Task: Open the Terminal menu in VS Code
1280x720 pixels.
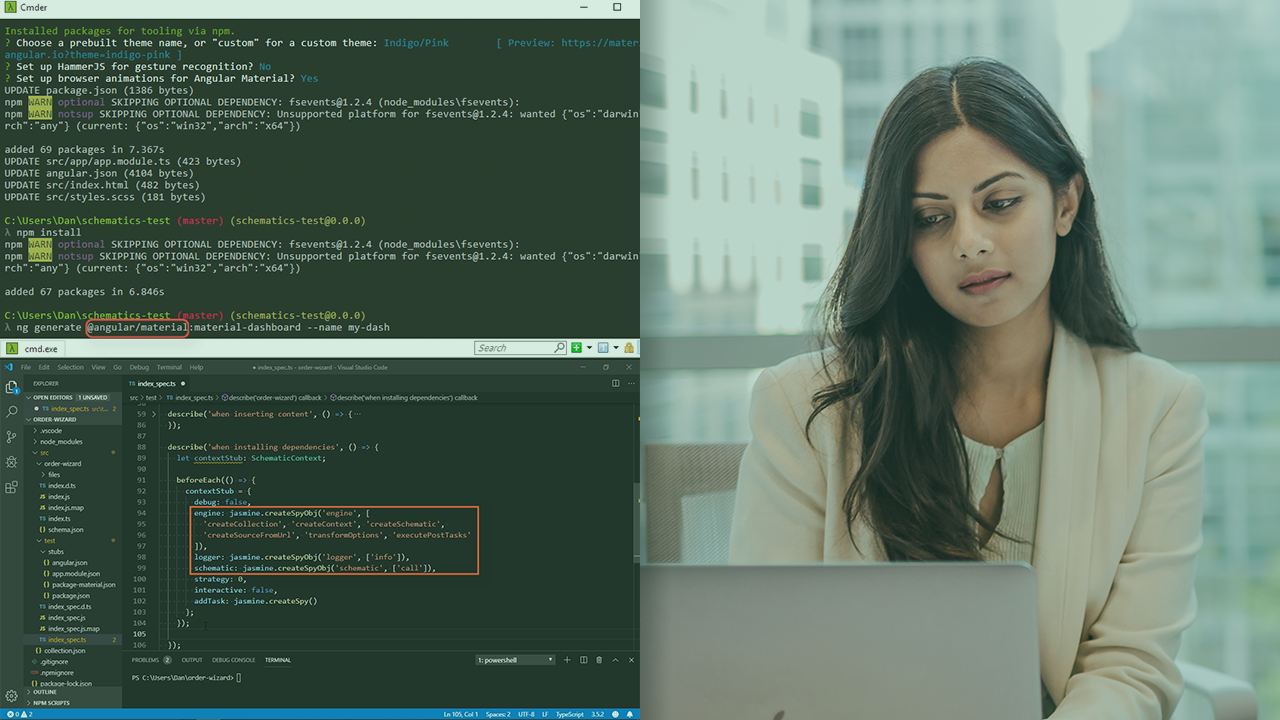Action: [x=169, y=367]
